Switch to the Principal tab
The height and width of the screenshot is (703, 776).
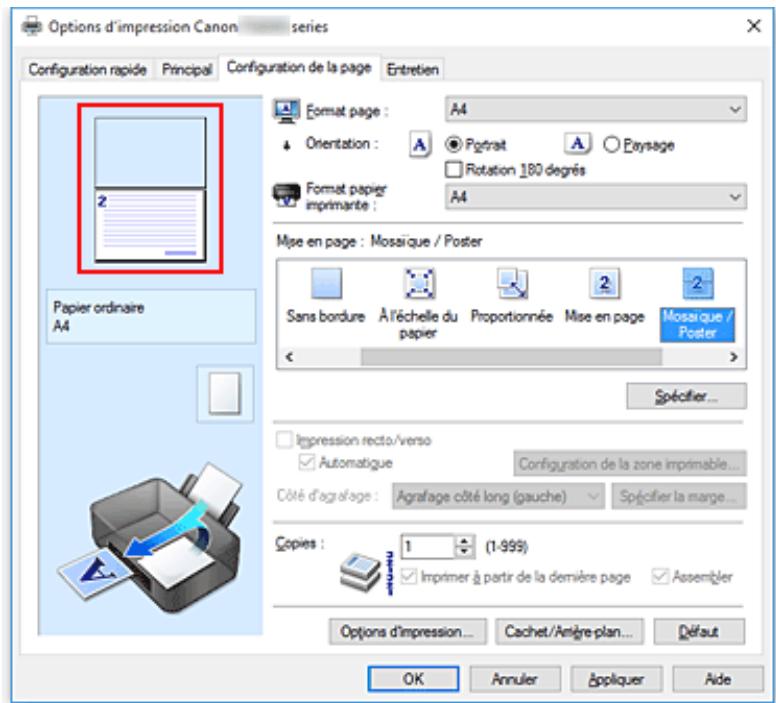[187, 69]
